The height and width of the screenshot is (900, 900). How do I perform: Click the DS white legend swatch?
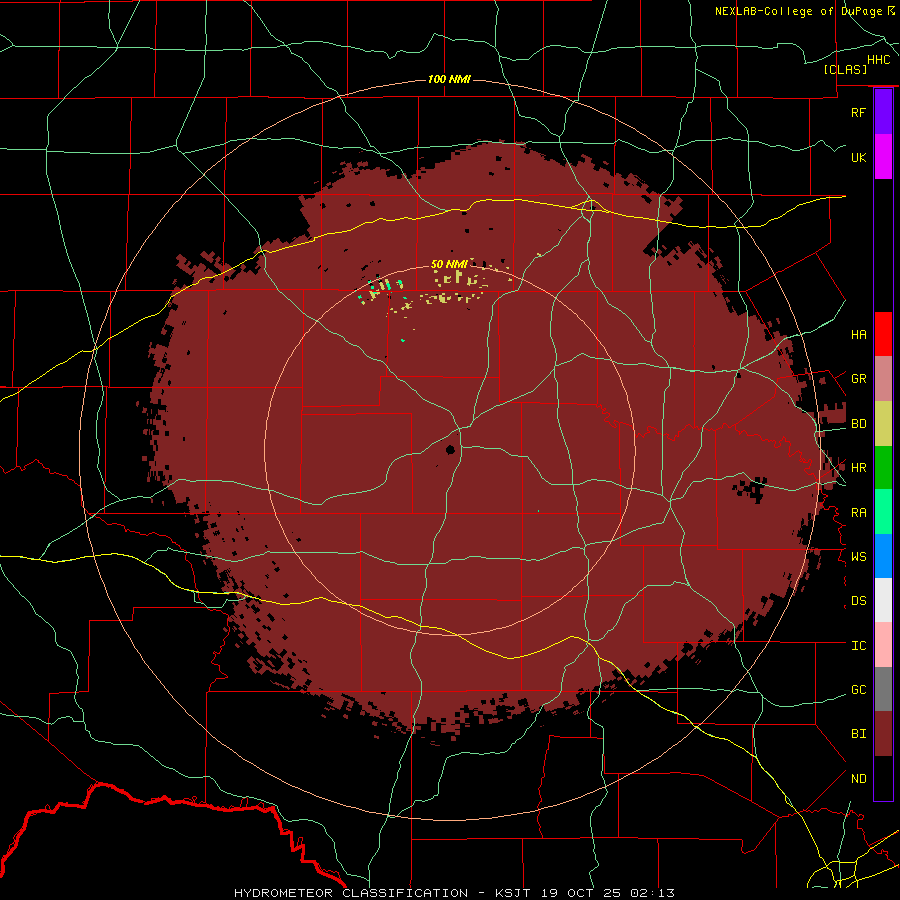883,600
